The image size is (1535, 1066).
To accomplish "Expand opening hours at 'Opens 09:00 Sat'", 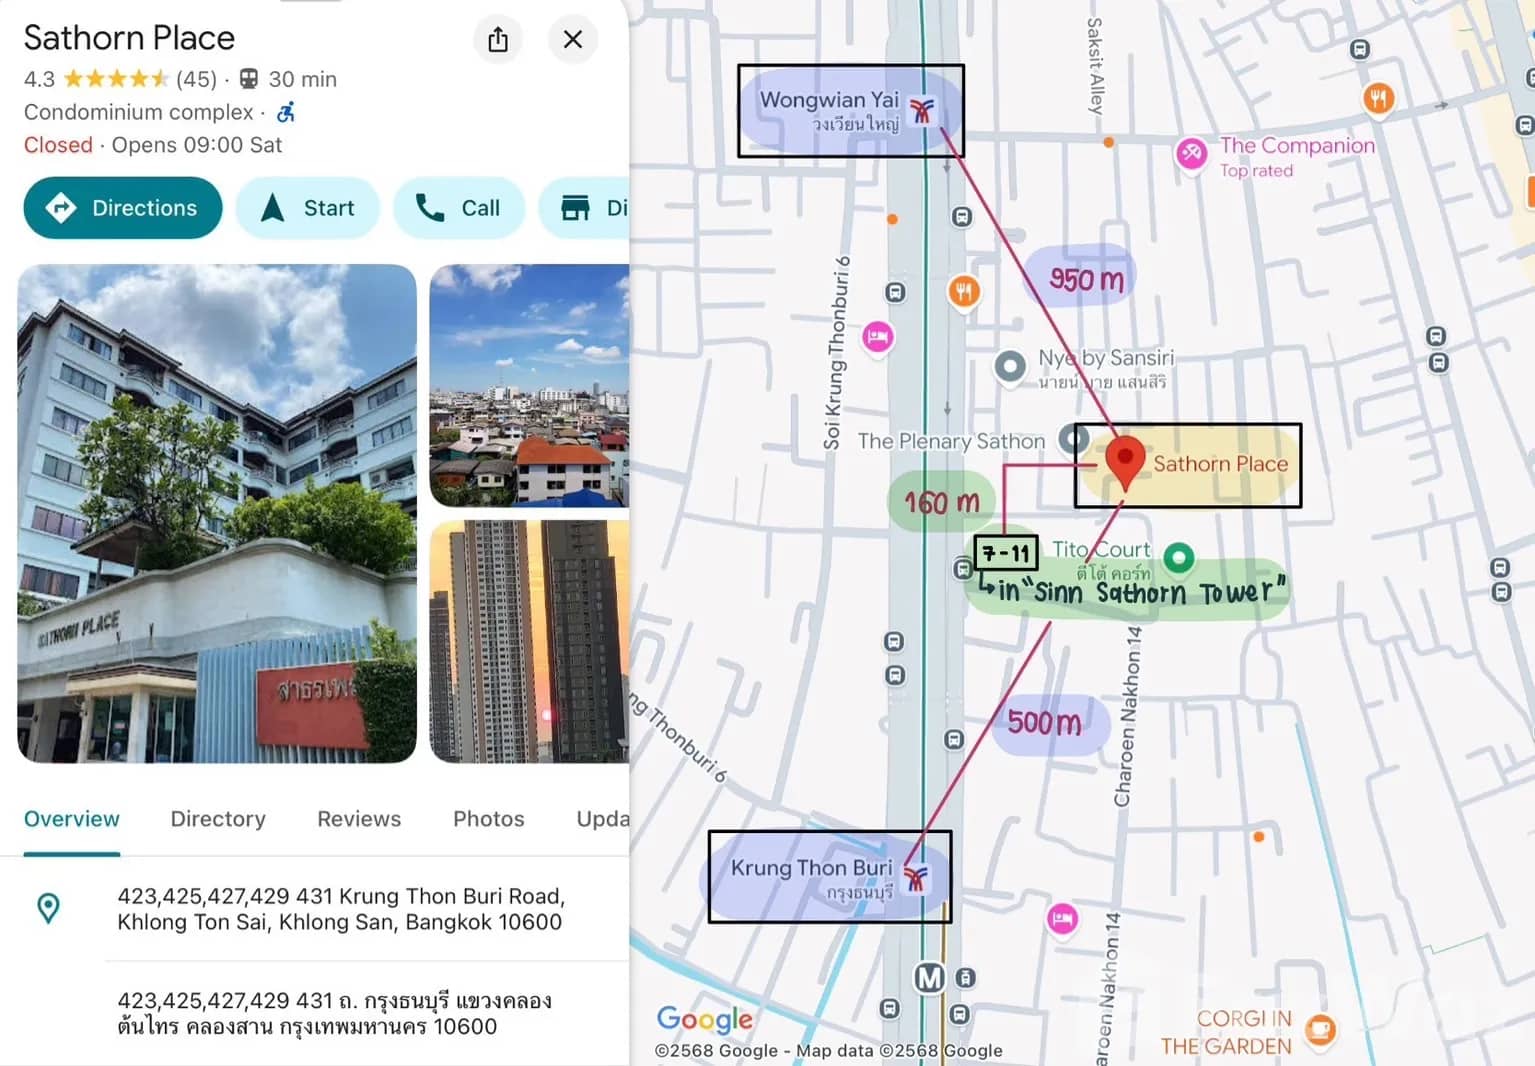I will click(x=197, y=145).
